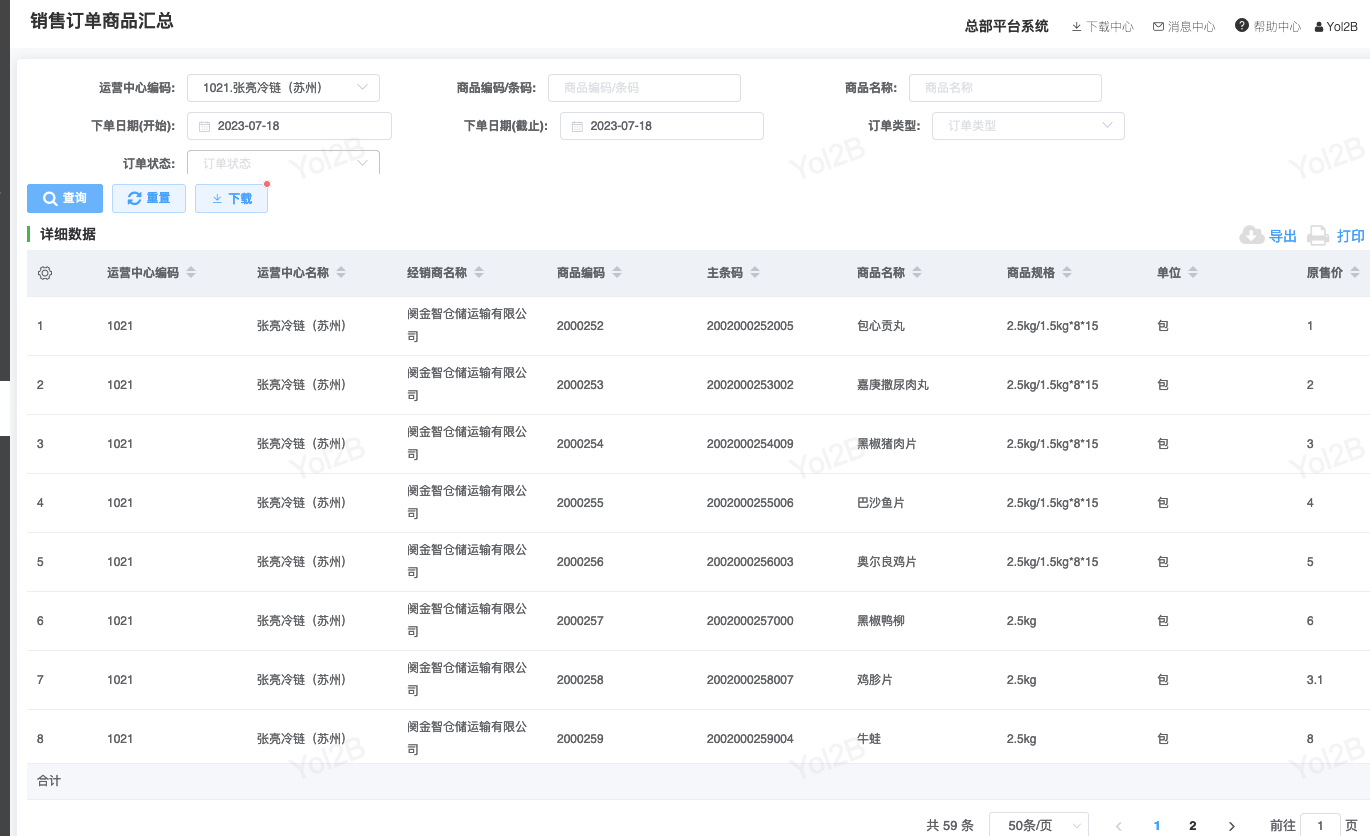Click the next page arrow

(1232, 825)
